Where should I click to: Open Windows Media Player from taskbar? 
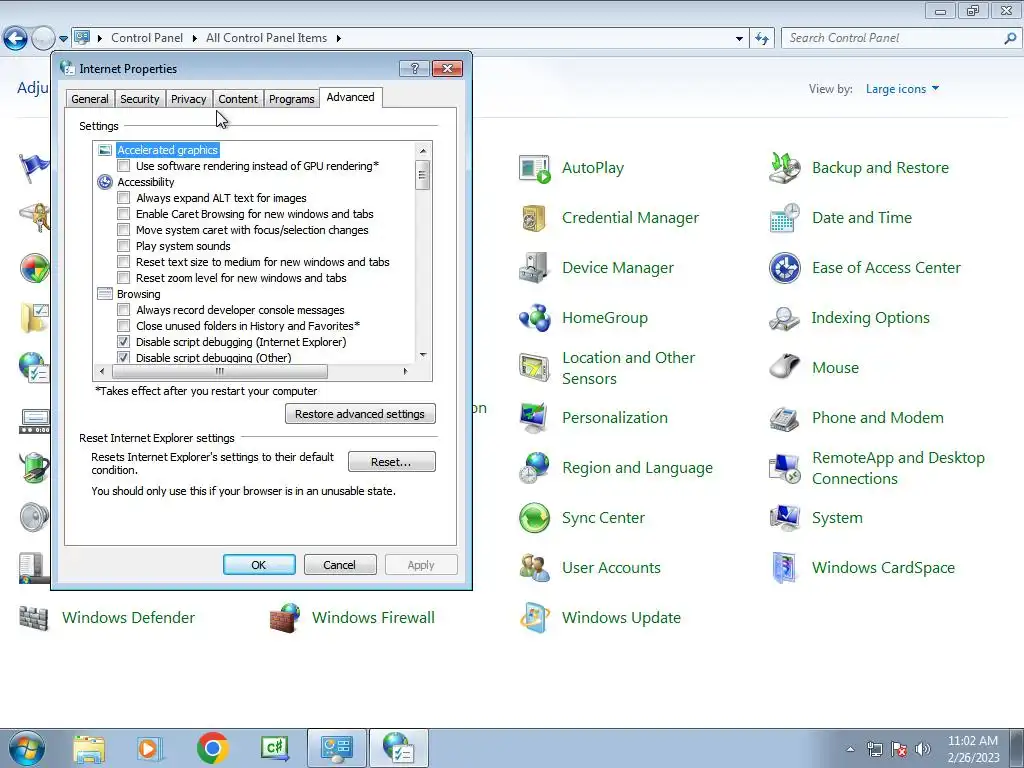150,749
